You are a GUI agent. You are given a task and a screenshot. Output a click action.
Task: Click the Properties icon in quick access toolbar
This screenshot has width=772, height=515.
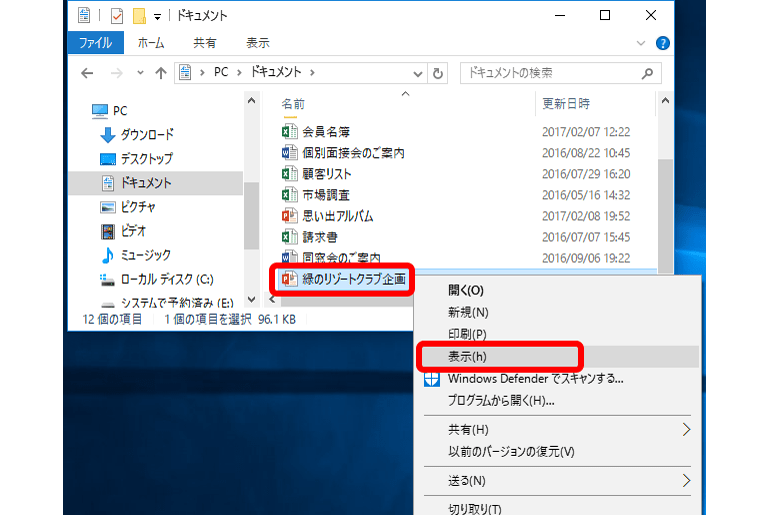pos(117,16)
